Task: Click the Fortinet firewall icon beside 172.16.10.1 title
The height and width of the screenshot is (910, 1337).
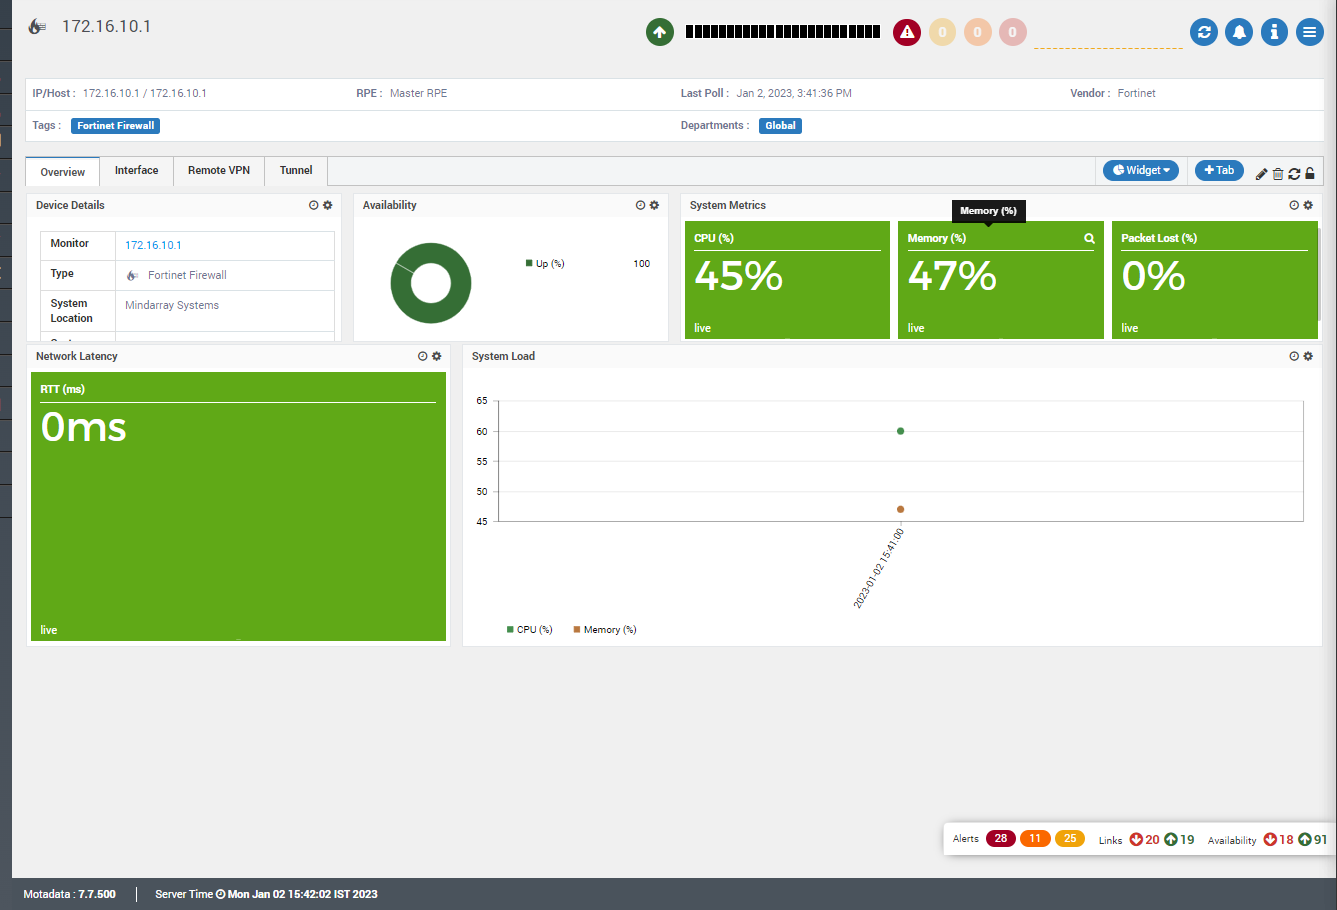Action: point(37,27)
